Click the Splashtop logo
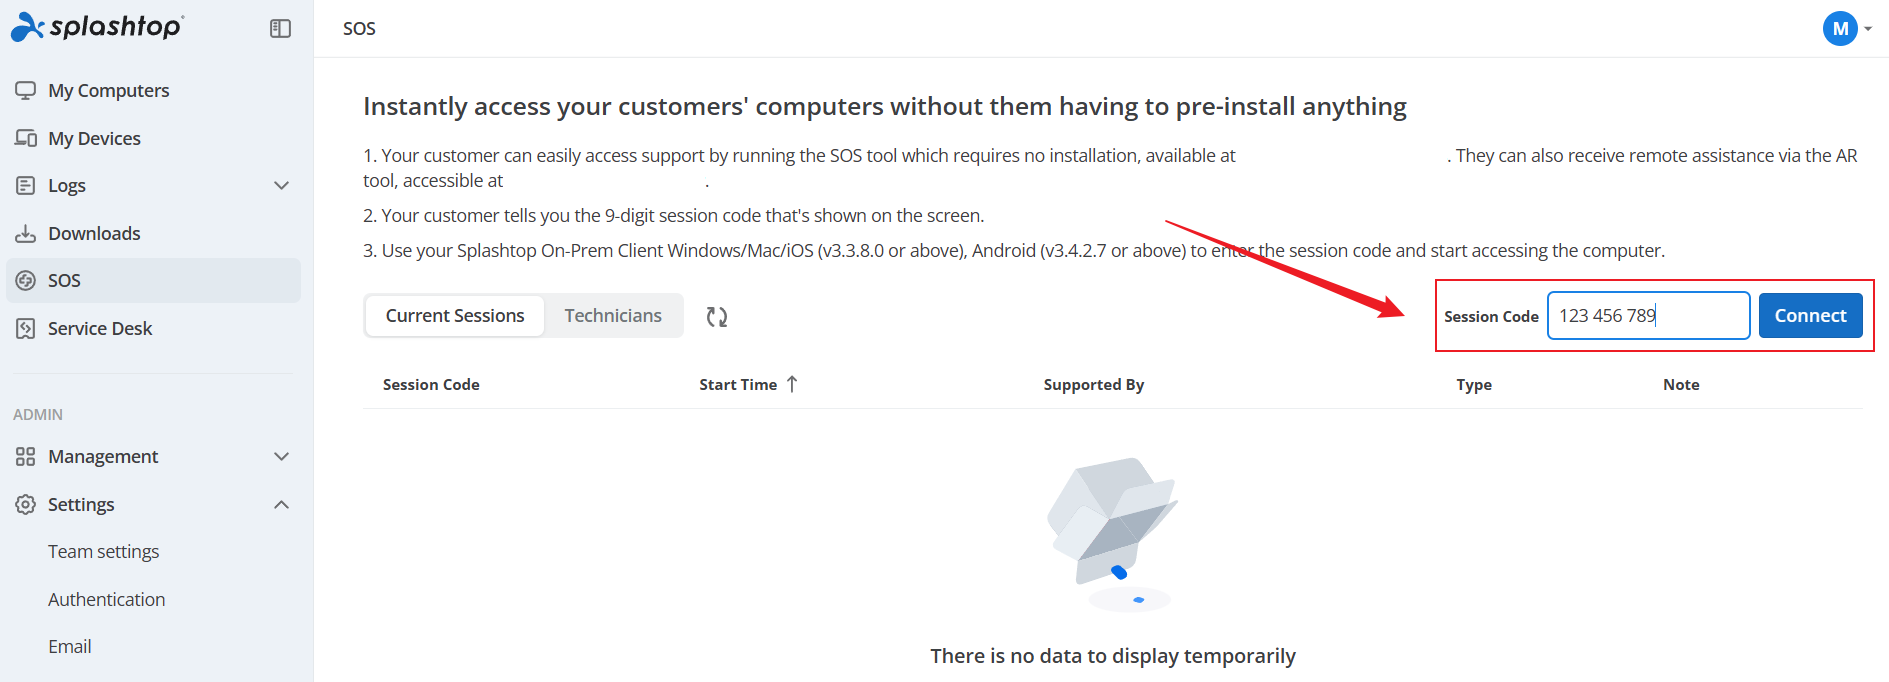1889x682 pixels. point(96,27)
